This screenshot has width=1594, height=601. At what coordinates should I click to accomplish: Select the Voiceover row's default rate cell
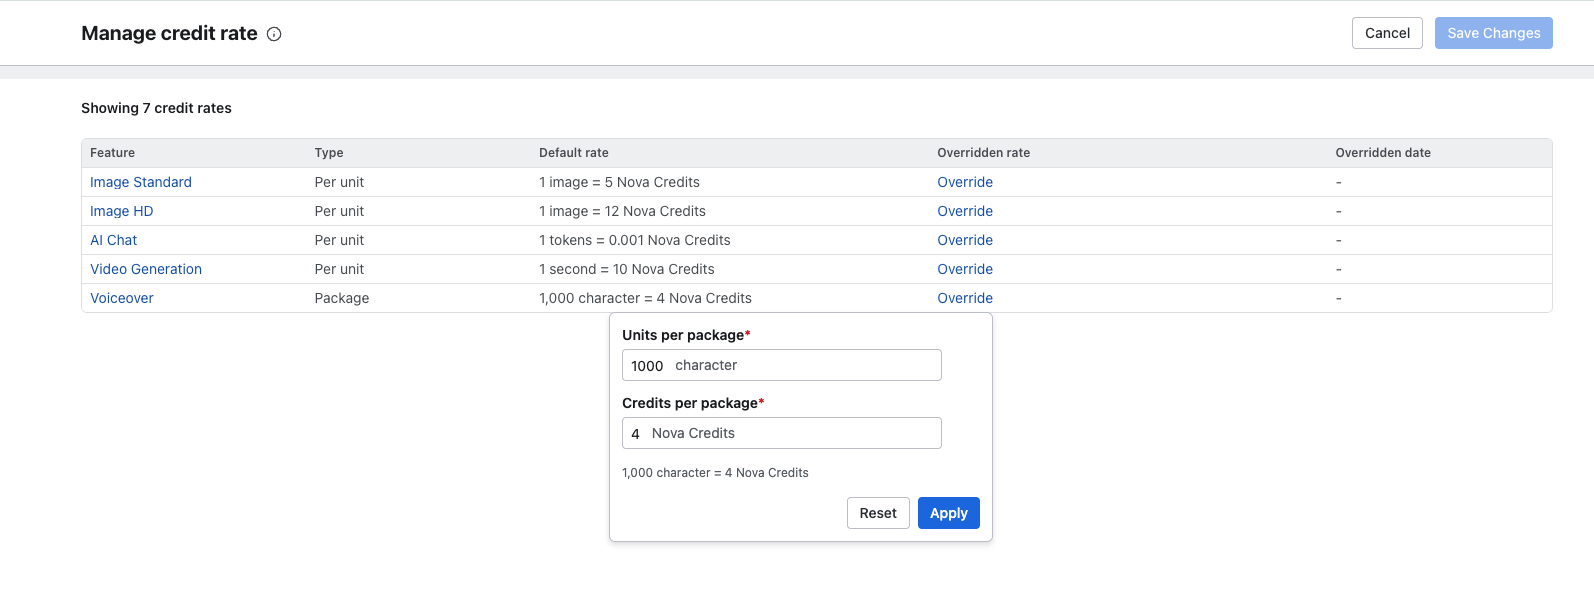645,298
